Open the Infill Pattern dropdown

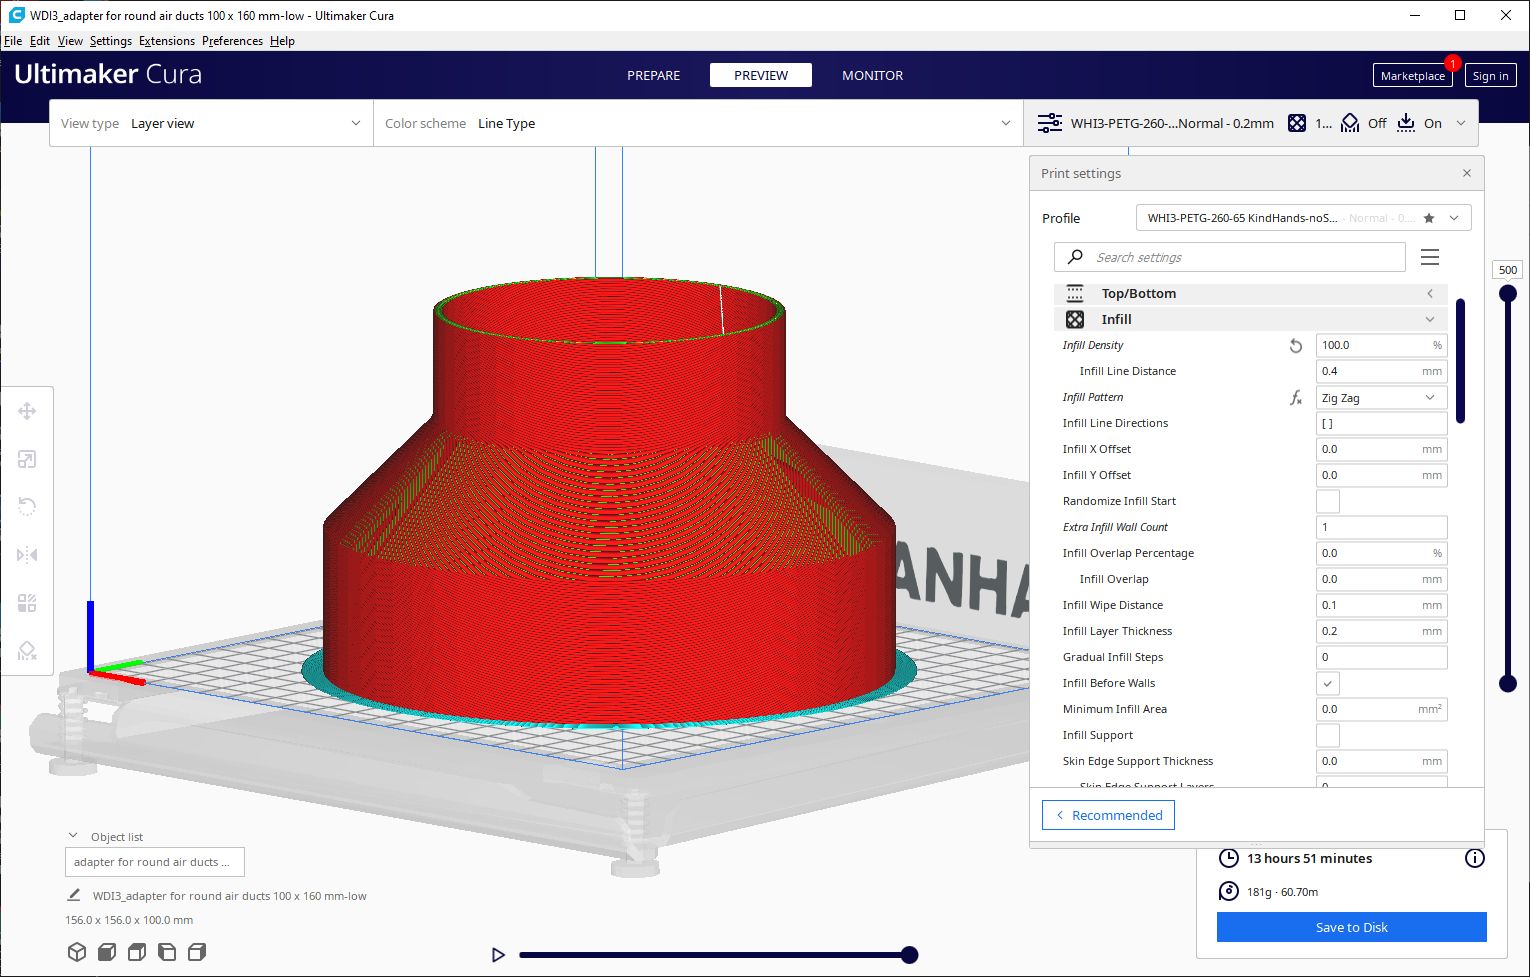coord(1380,397)
